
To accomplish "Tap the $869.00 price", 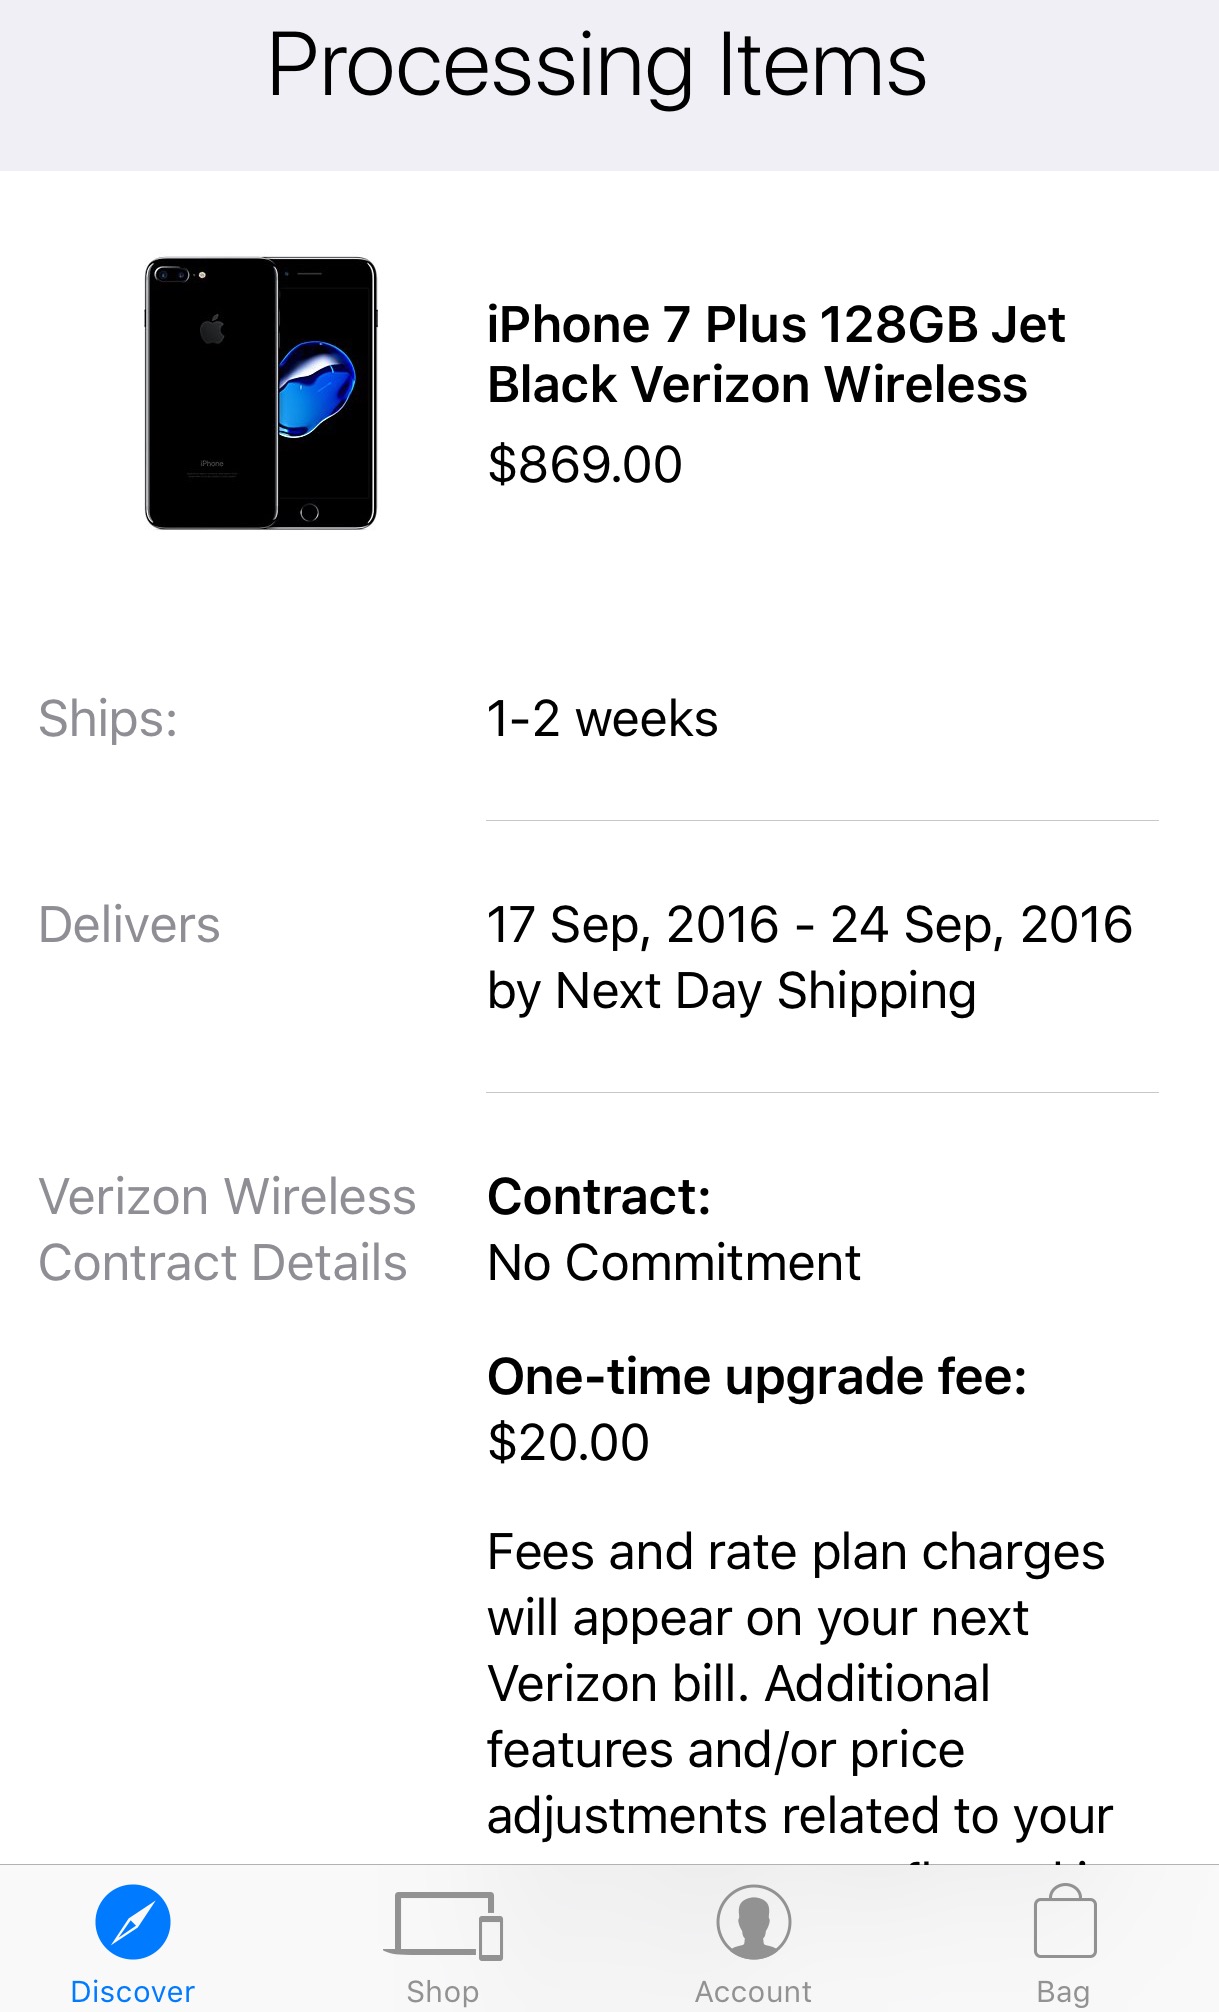I will pos(585,464).
